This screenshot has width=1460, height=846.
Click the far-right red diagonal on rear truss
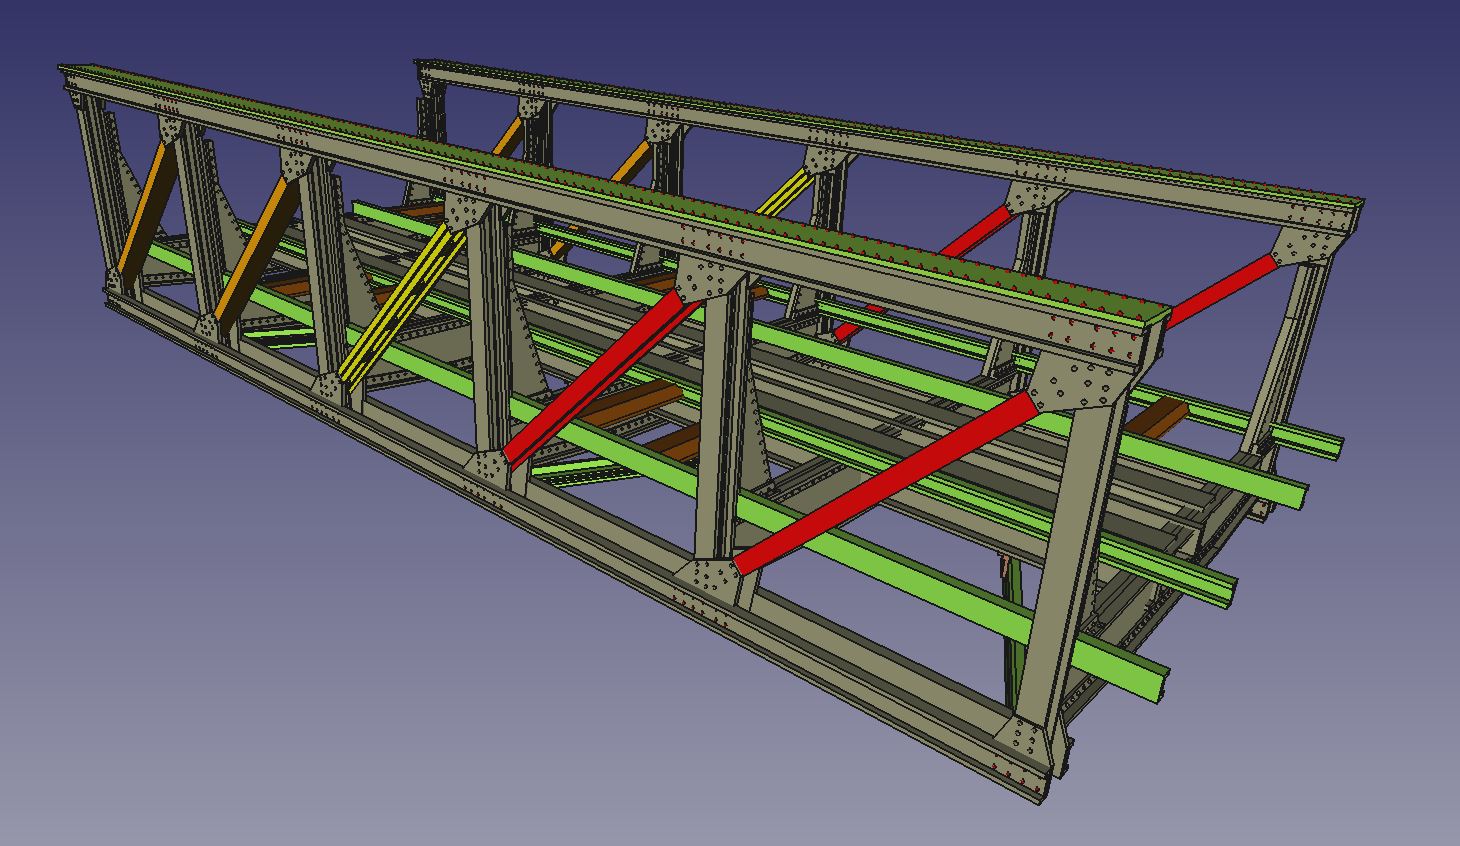pyautogui.click(x=1220, y=290)
